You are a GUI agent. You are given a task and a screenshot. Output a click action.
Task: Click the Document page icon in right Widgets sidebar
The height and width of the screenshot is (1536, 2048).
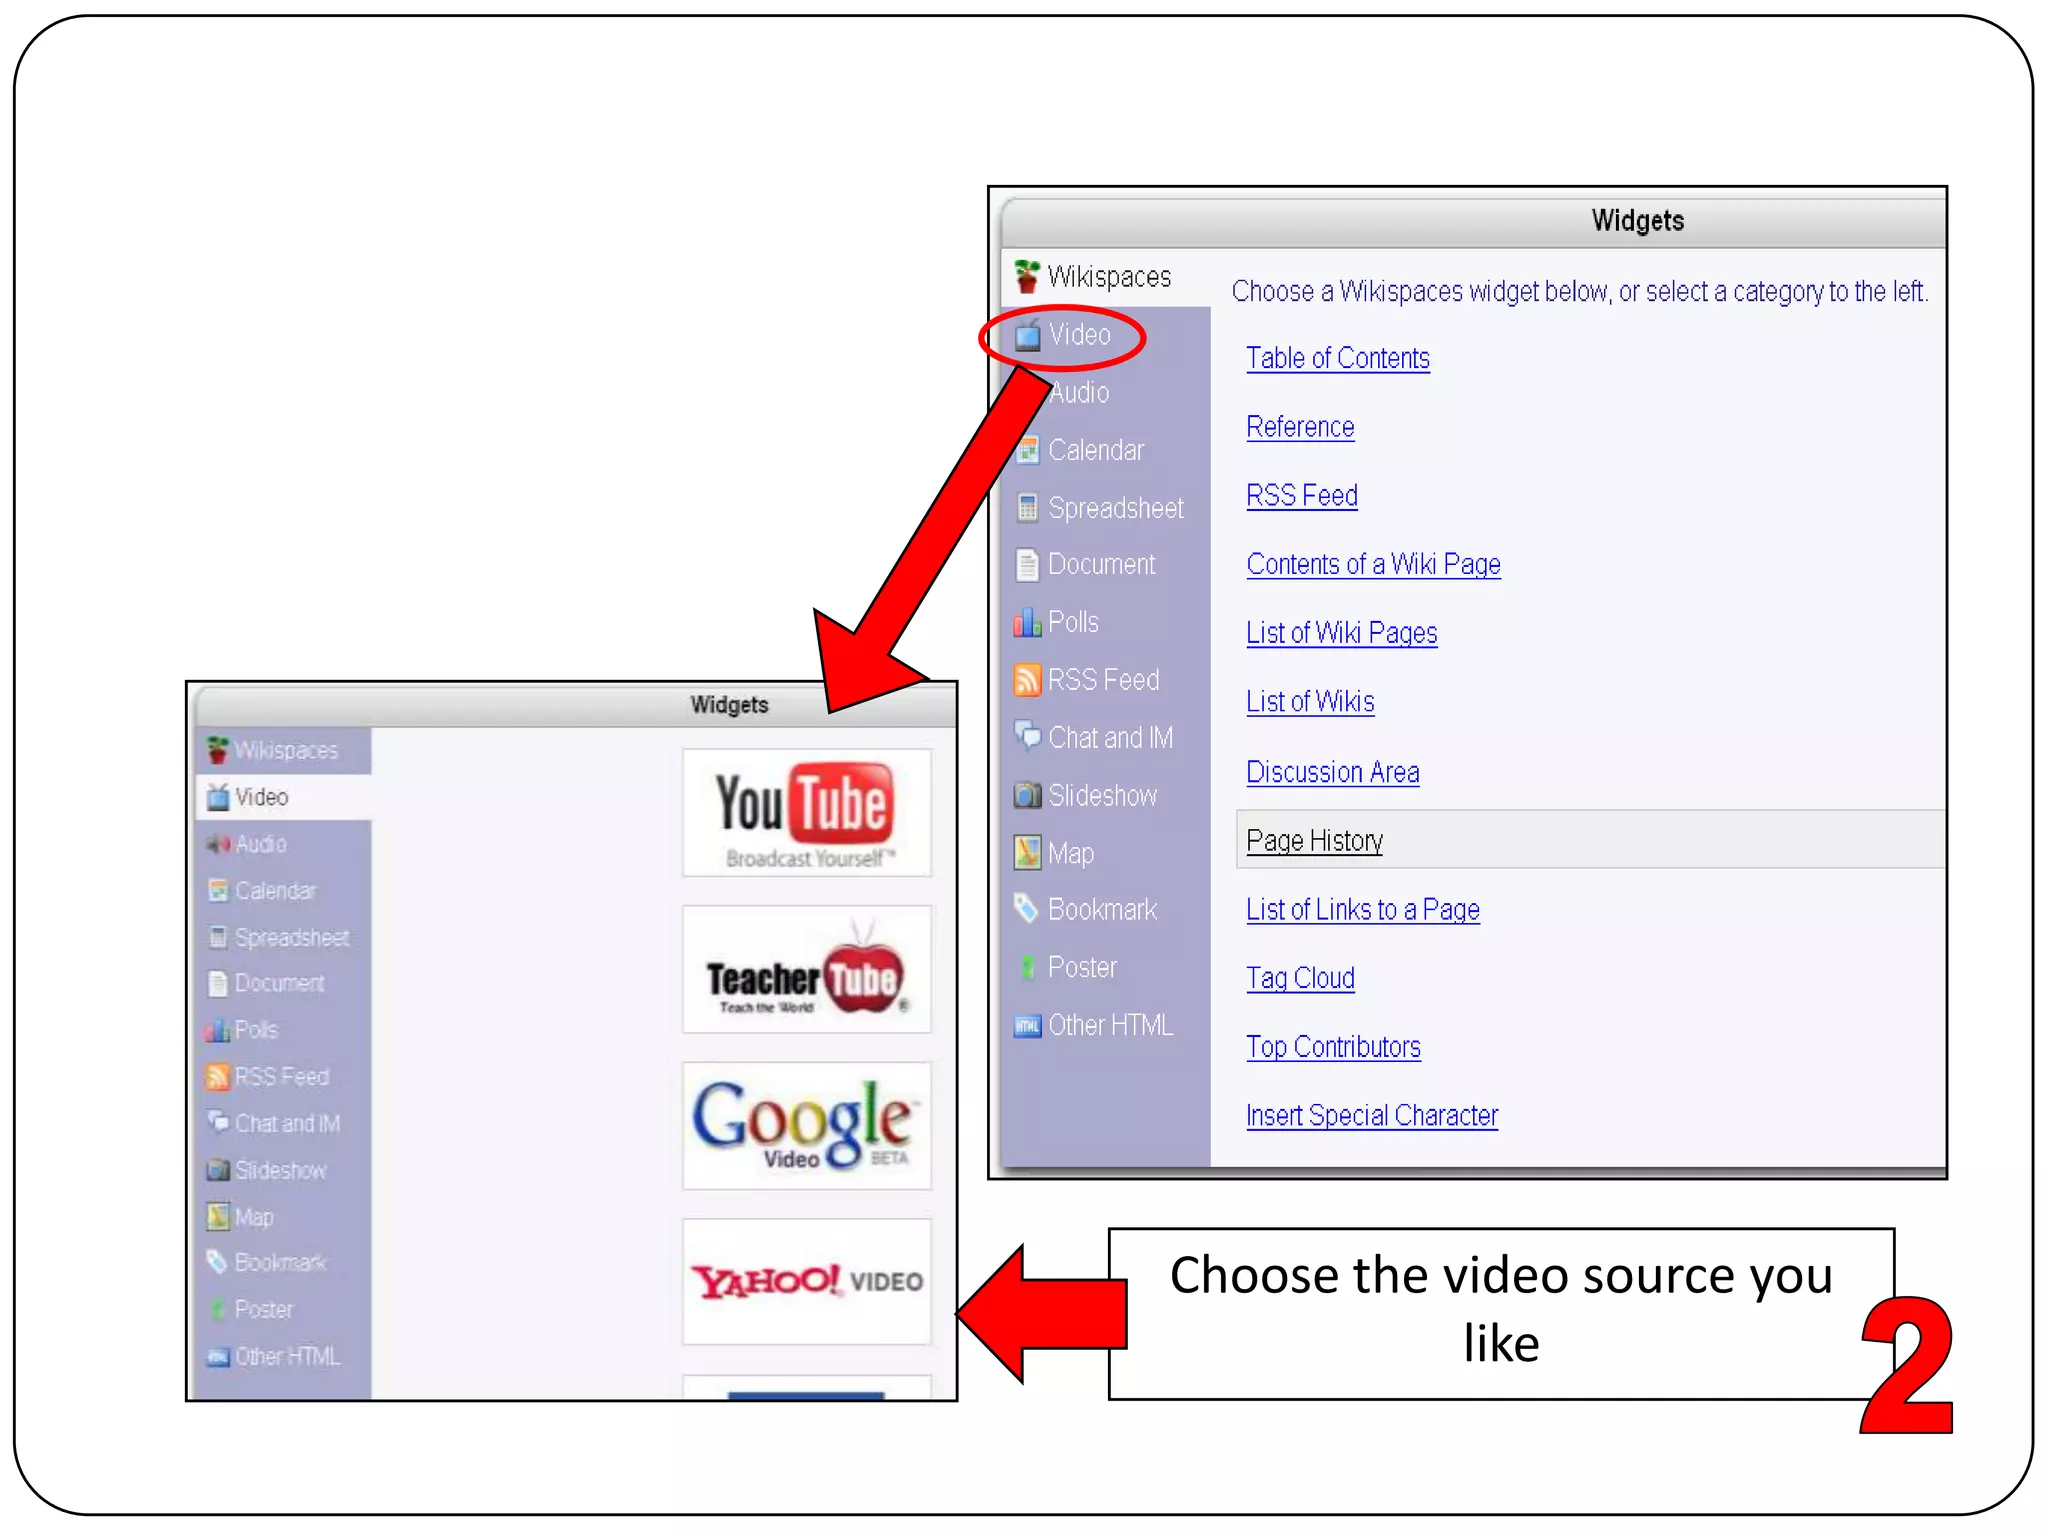(x=1027, y=565)
